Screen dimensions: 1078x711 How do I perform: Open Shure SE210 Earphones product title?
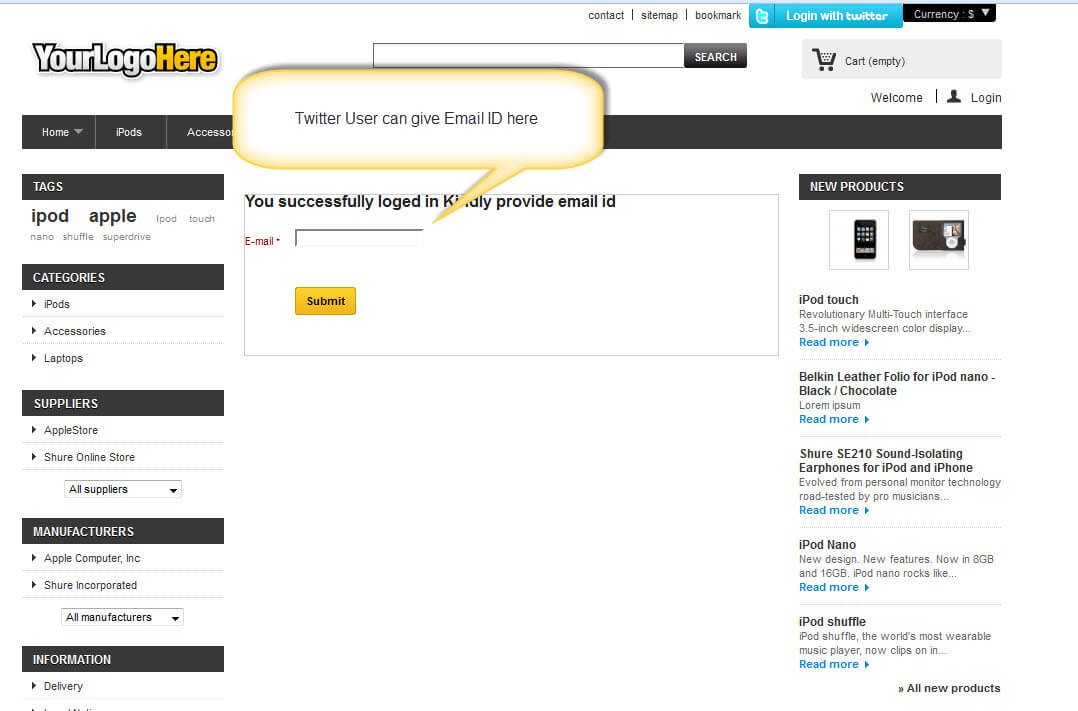click(x=886, y=461)
